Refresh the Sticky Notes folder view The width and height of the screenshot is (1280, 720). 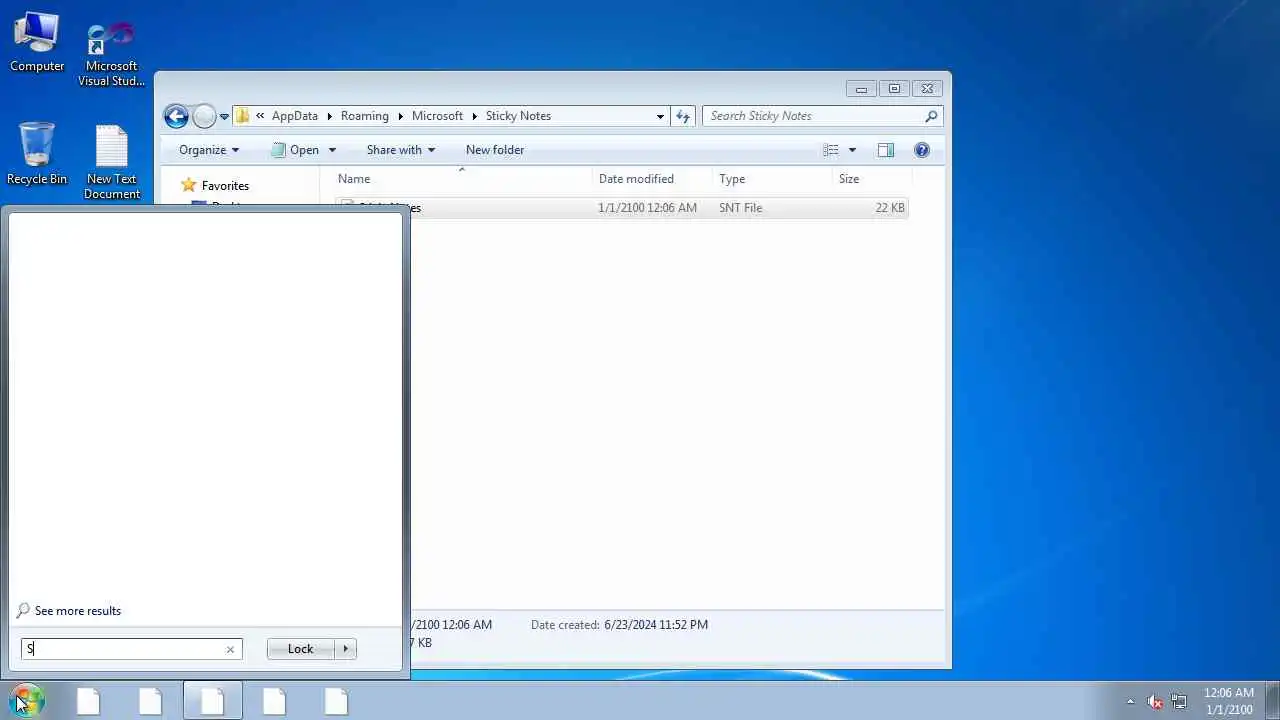[x=683, y=116]
